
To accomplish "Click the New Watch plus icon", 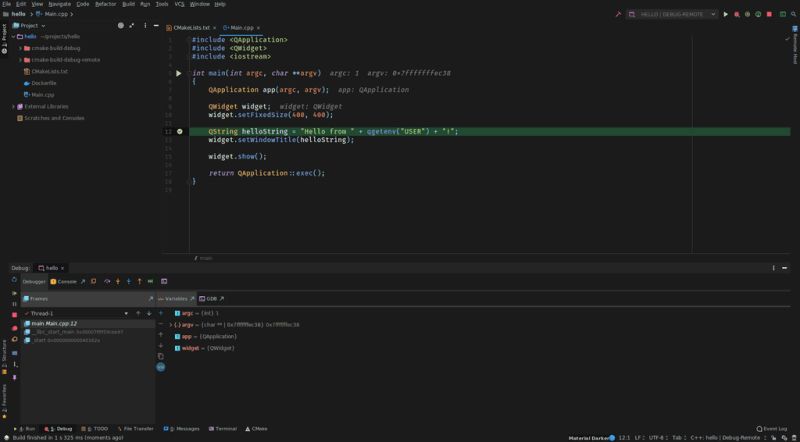I will point(161,313).
